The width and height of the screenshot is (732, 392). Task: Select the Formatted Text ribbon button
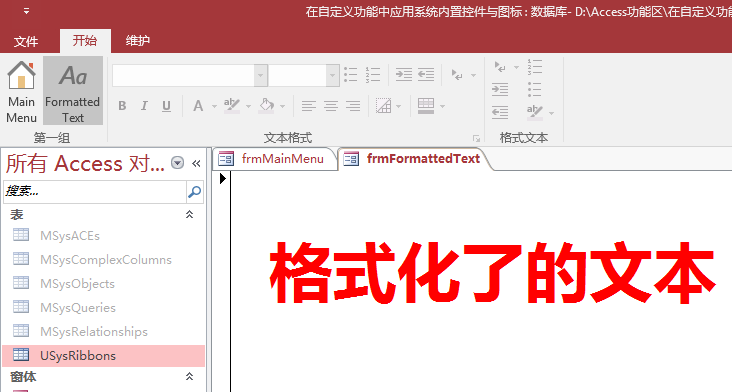coord(73,91)
